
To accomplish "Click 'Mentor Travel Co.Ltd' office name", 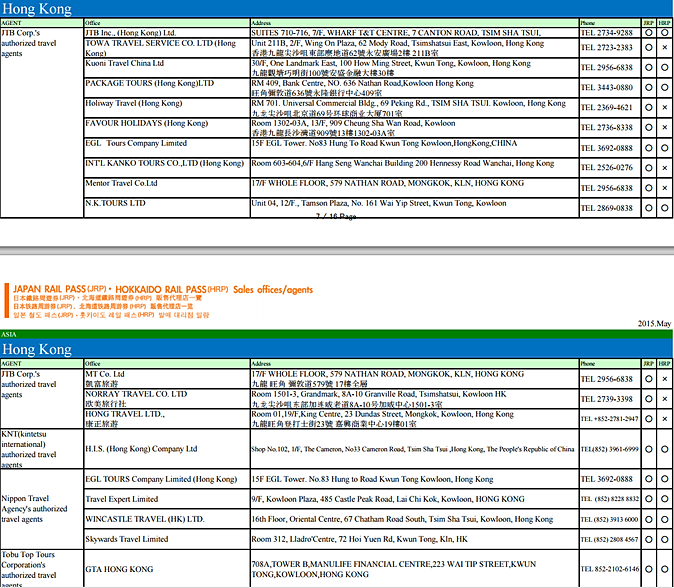I will (121, 183).
